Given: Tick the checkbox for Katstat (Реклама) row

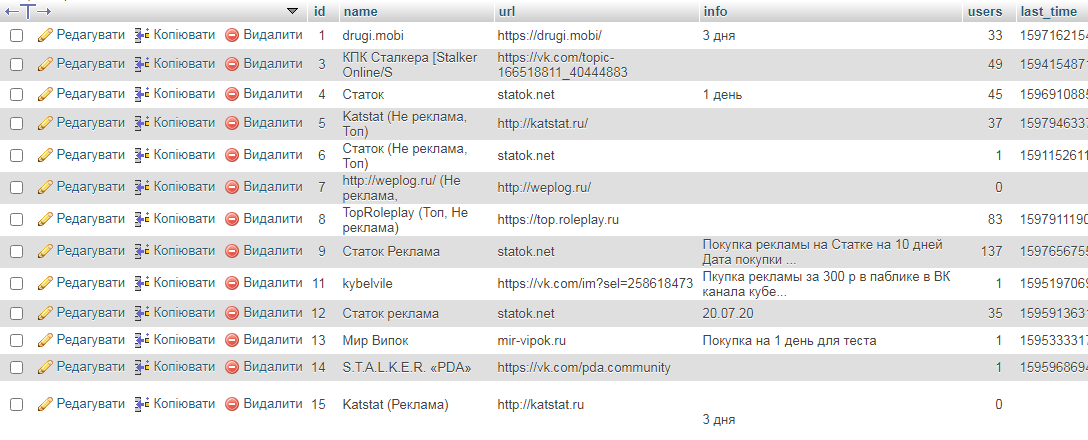Looking at the screenshot, I should tap(16, 405).
